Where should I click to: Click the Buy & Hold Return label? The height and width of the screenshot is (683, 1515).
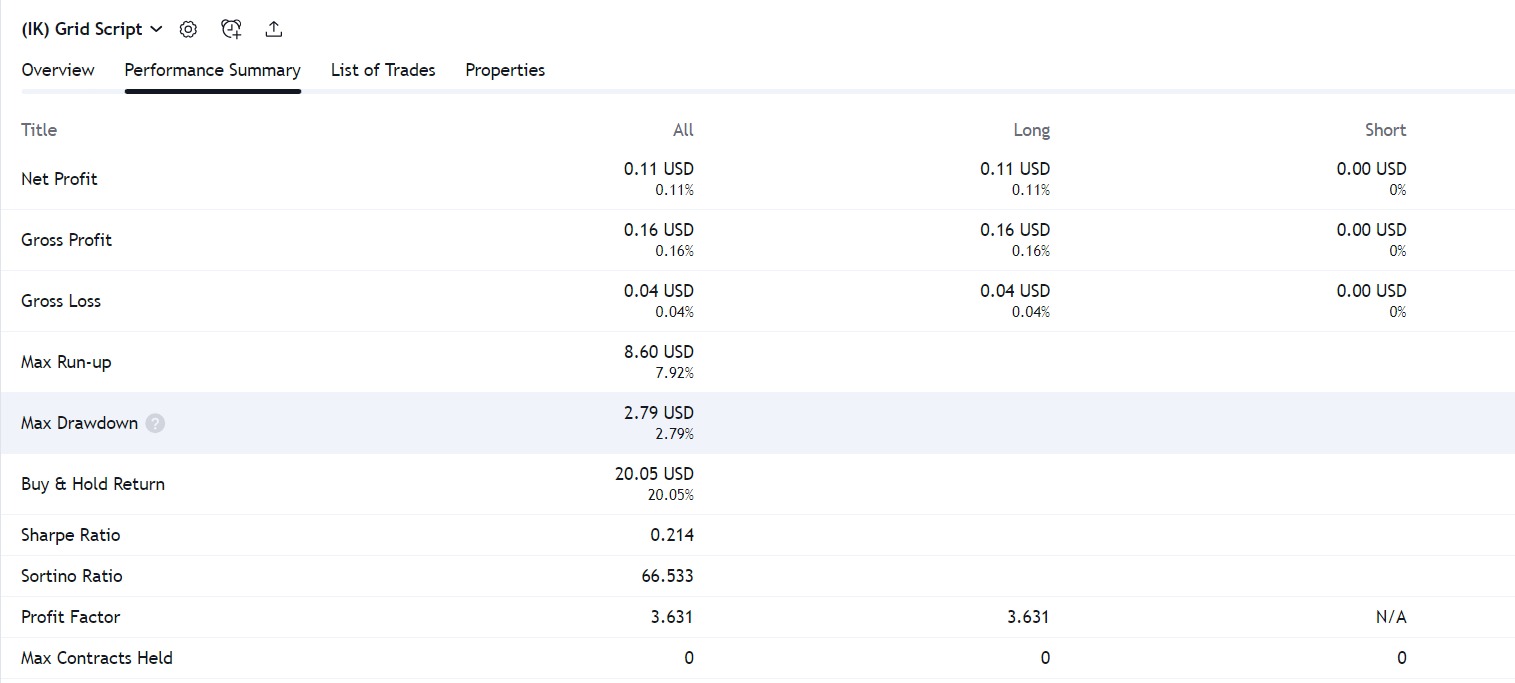pos(93,484)
